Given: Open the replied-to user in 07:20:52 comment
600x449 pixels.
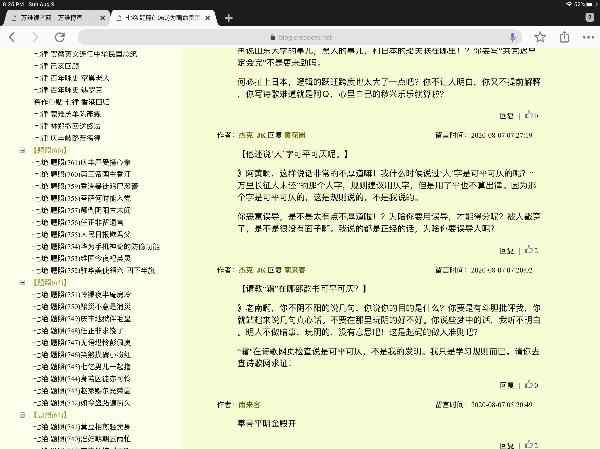Looking at the screenshot, I should pyautogui.click(x=295, y=270).
